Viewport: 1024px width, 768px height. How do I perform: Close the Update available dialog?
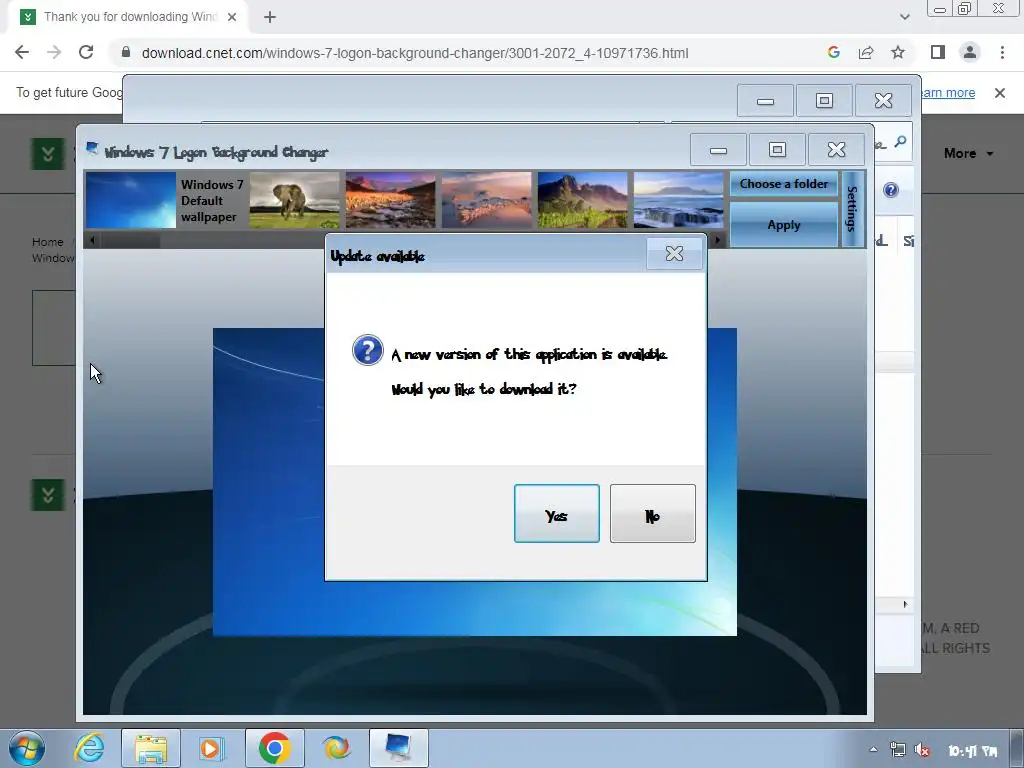(674, 253)
